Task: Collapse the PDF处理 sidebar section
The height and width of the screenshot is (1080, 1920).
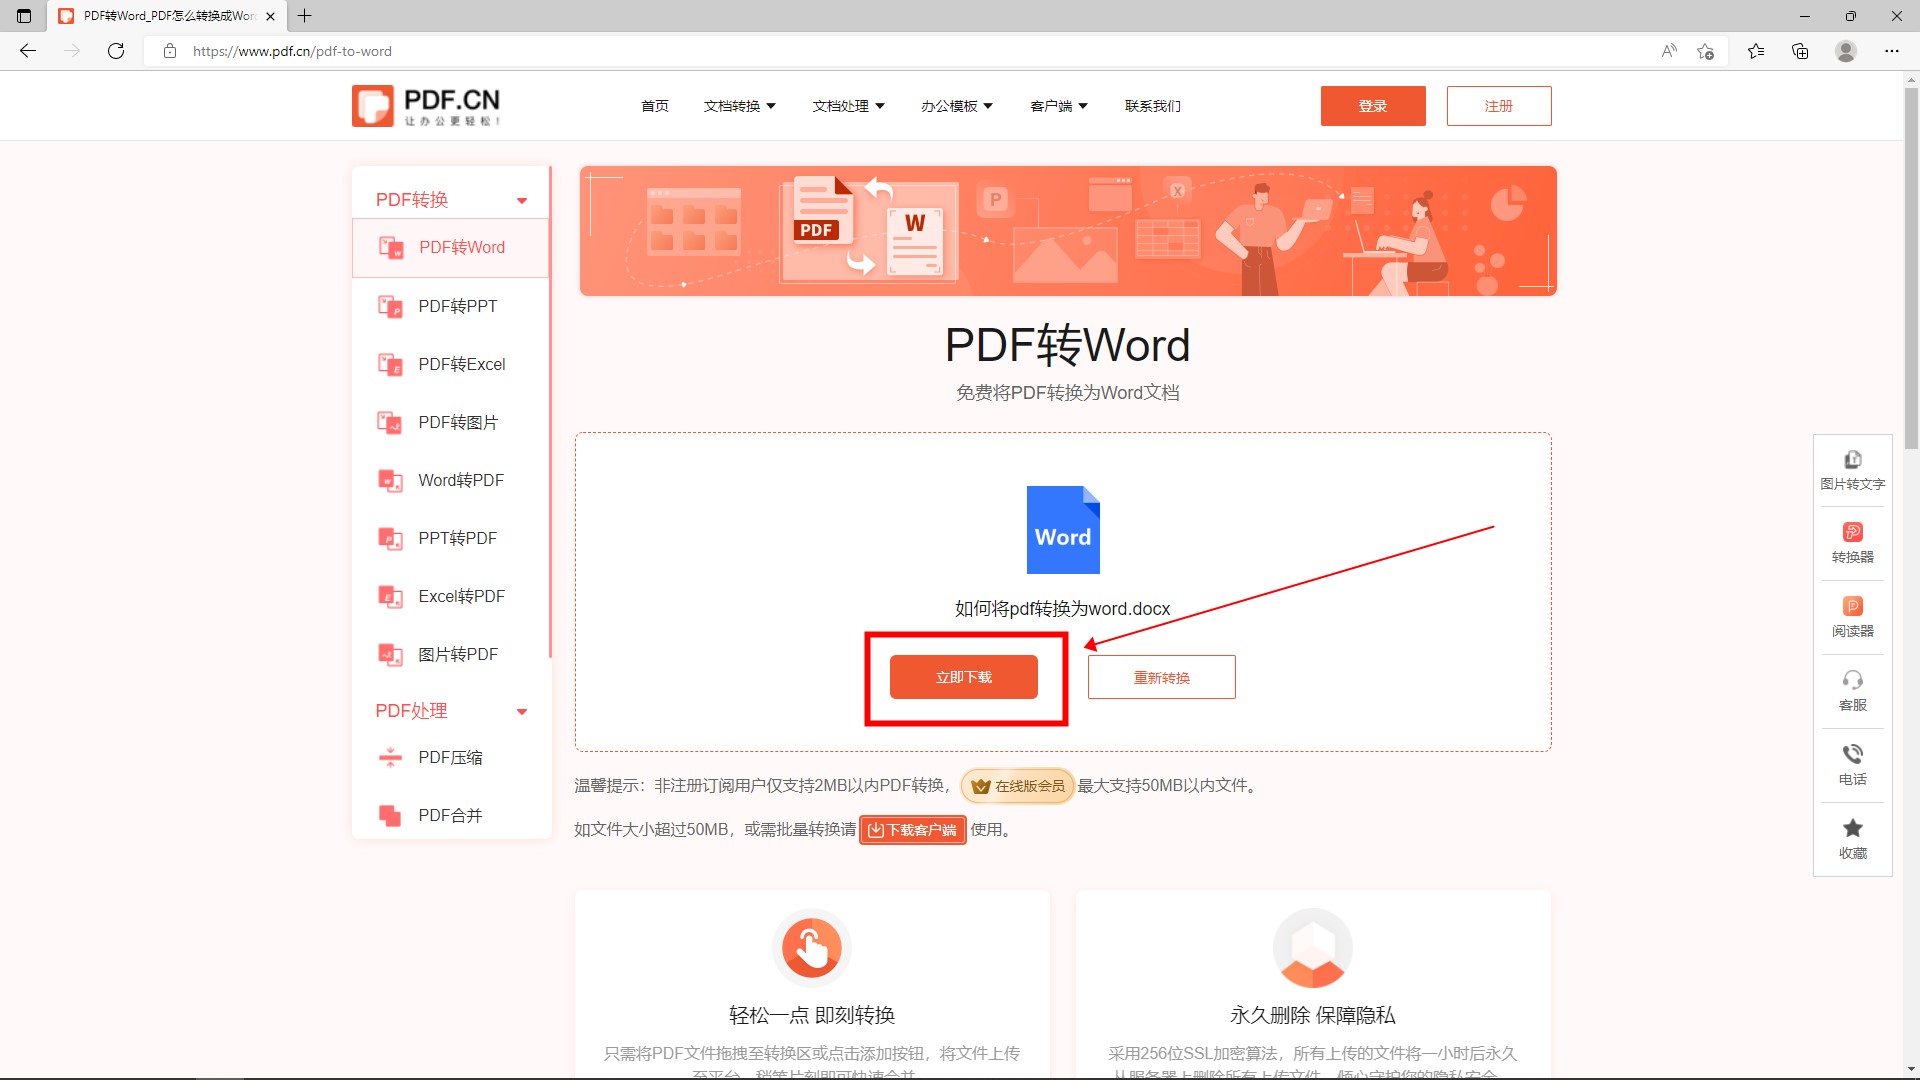Action: click(522, 712)
